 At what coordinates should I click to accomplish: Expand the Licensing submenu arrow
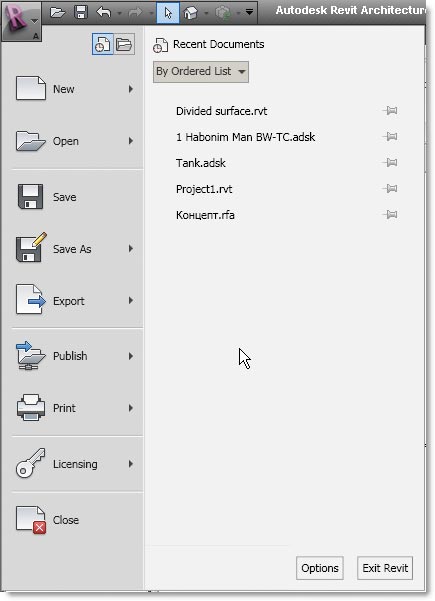[x=131, y=464]
